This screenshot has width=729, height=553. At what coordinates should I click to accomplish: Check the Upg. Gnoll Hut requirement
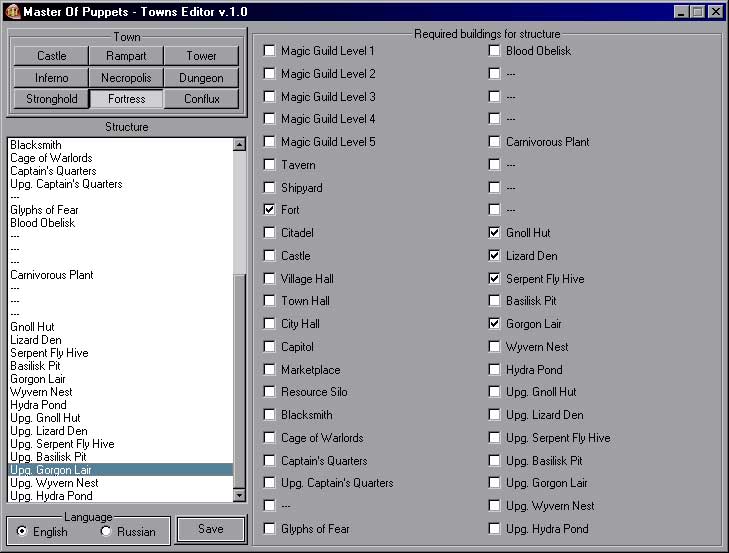(x=494, y=392)
